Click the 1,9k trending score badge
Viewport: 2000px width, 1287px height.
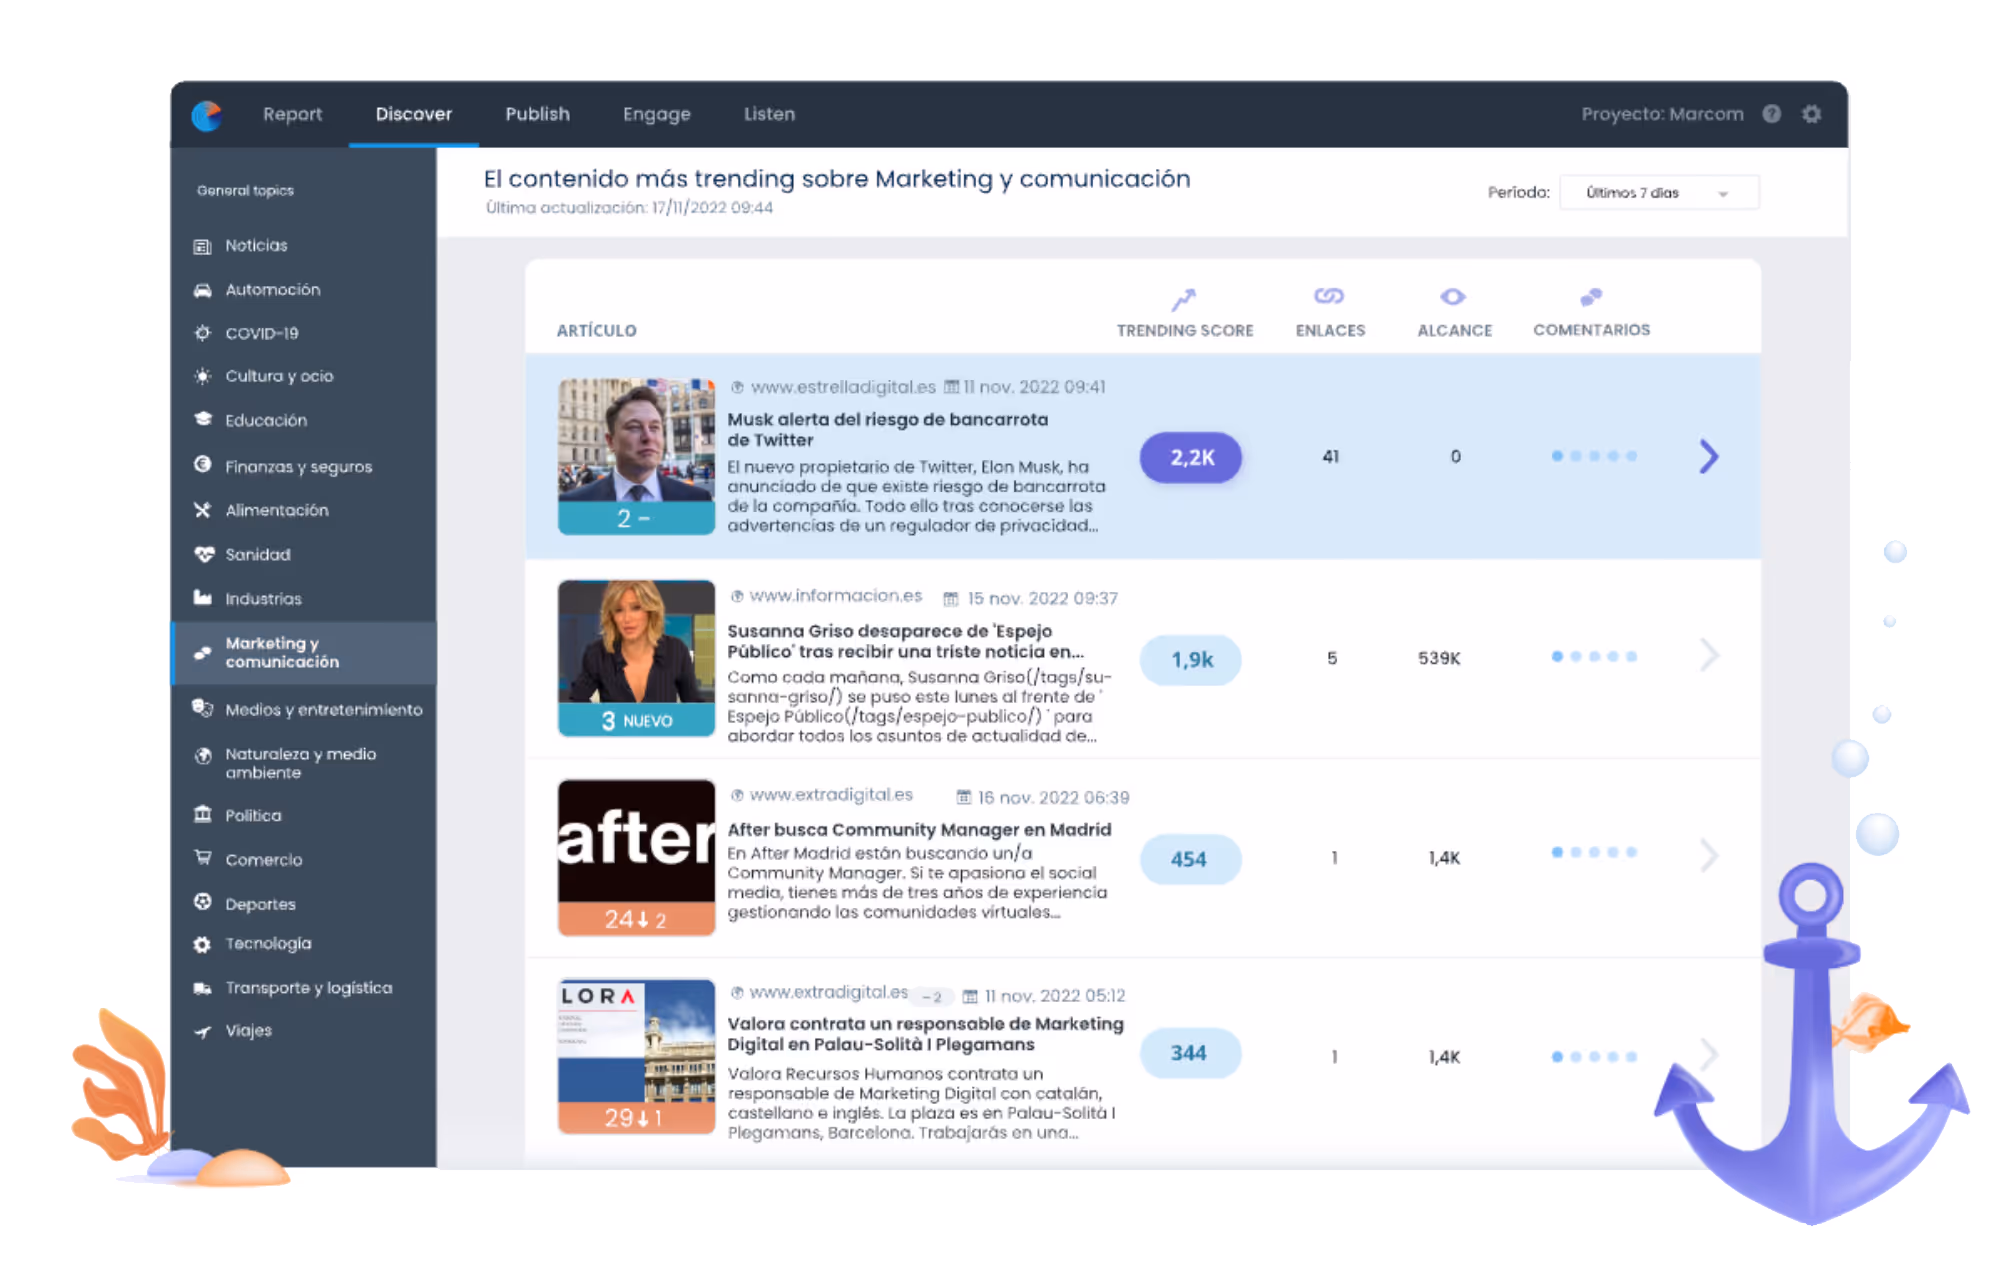click(1190, 660)
